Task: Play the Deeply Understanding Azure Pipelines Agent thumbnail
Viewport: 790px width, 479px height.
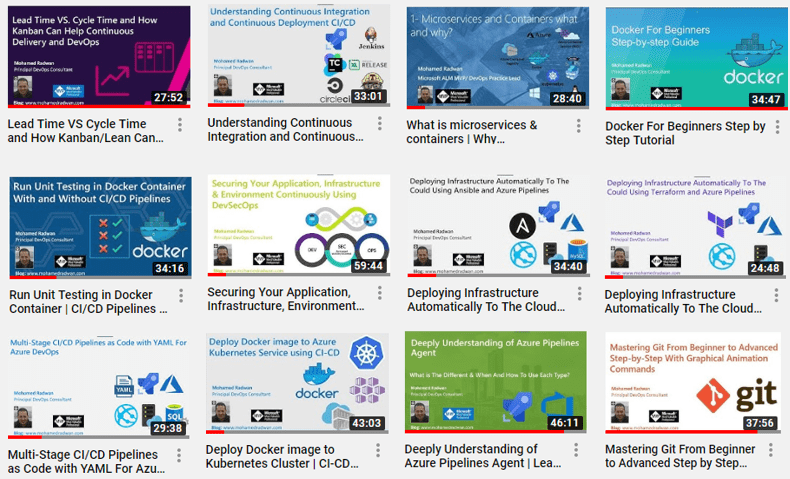Action: [x=496, y=382]
